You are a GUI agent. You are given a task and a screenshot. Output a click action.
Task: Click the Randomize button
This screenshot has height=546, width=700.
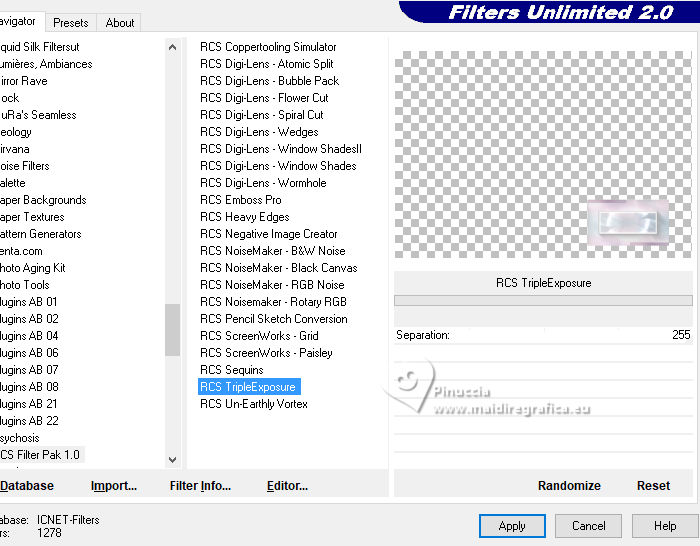click(x=569, y=486)
